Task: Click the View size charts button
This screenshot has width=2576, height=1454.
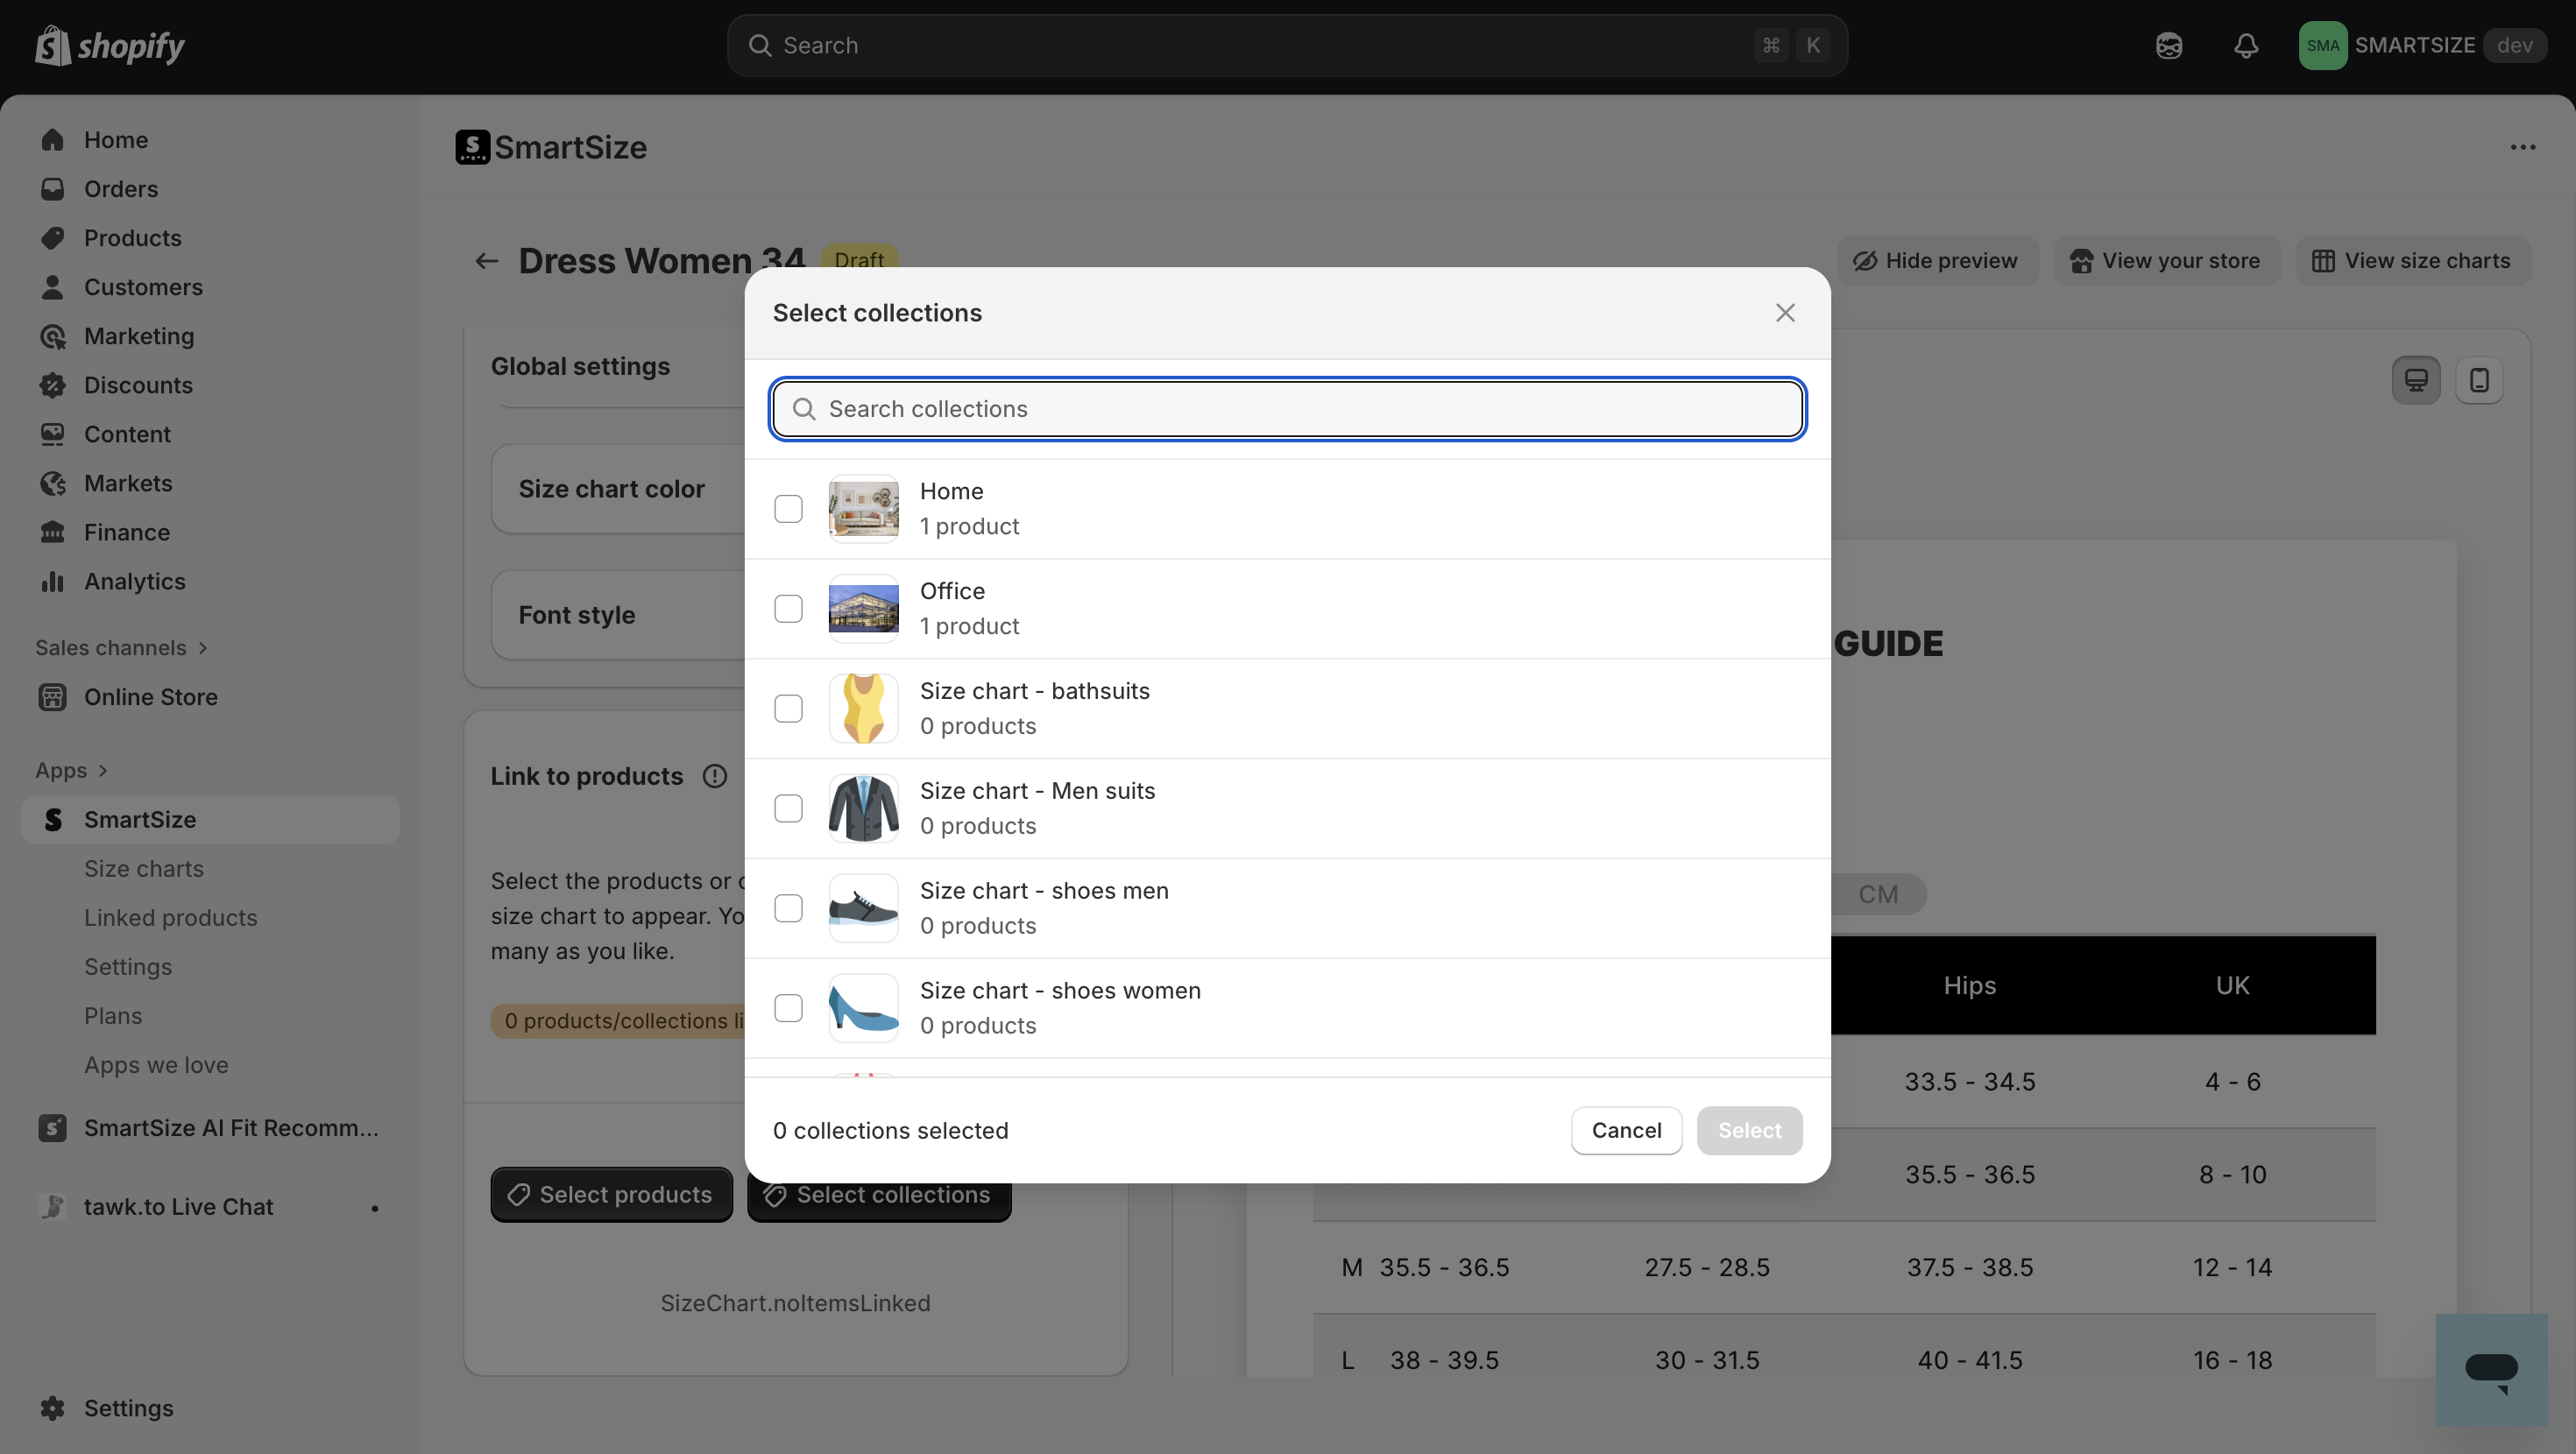Action: point(2411,261)
